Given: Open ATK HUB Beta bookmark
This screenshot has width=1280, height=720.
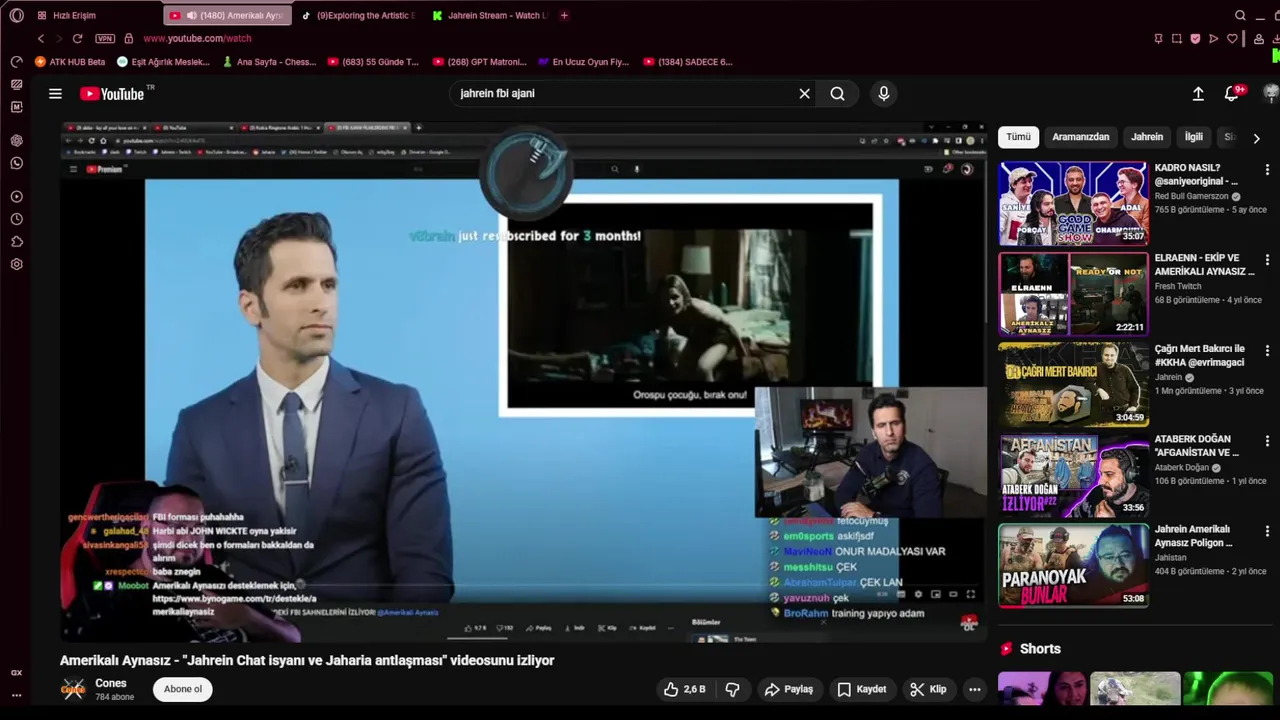Looking at the screenshot, I should coord(70,61).
